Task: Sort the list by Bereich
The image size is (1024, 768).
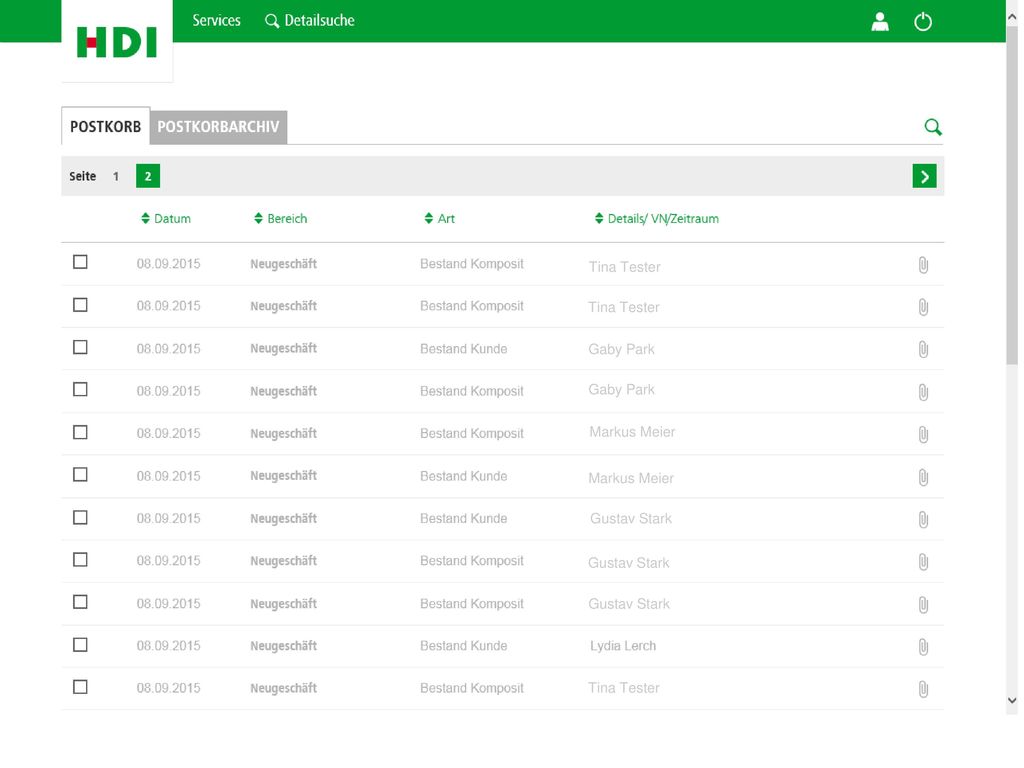Action: point(280,219)
